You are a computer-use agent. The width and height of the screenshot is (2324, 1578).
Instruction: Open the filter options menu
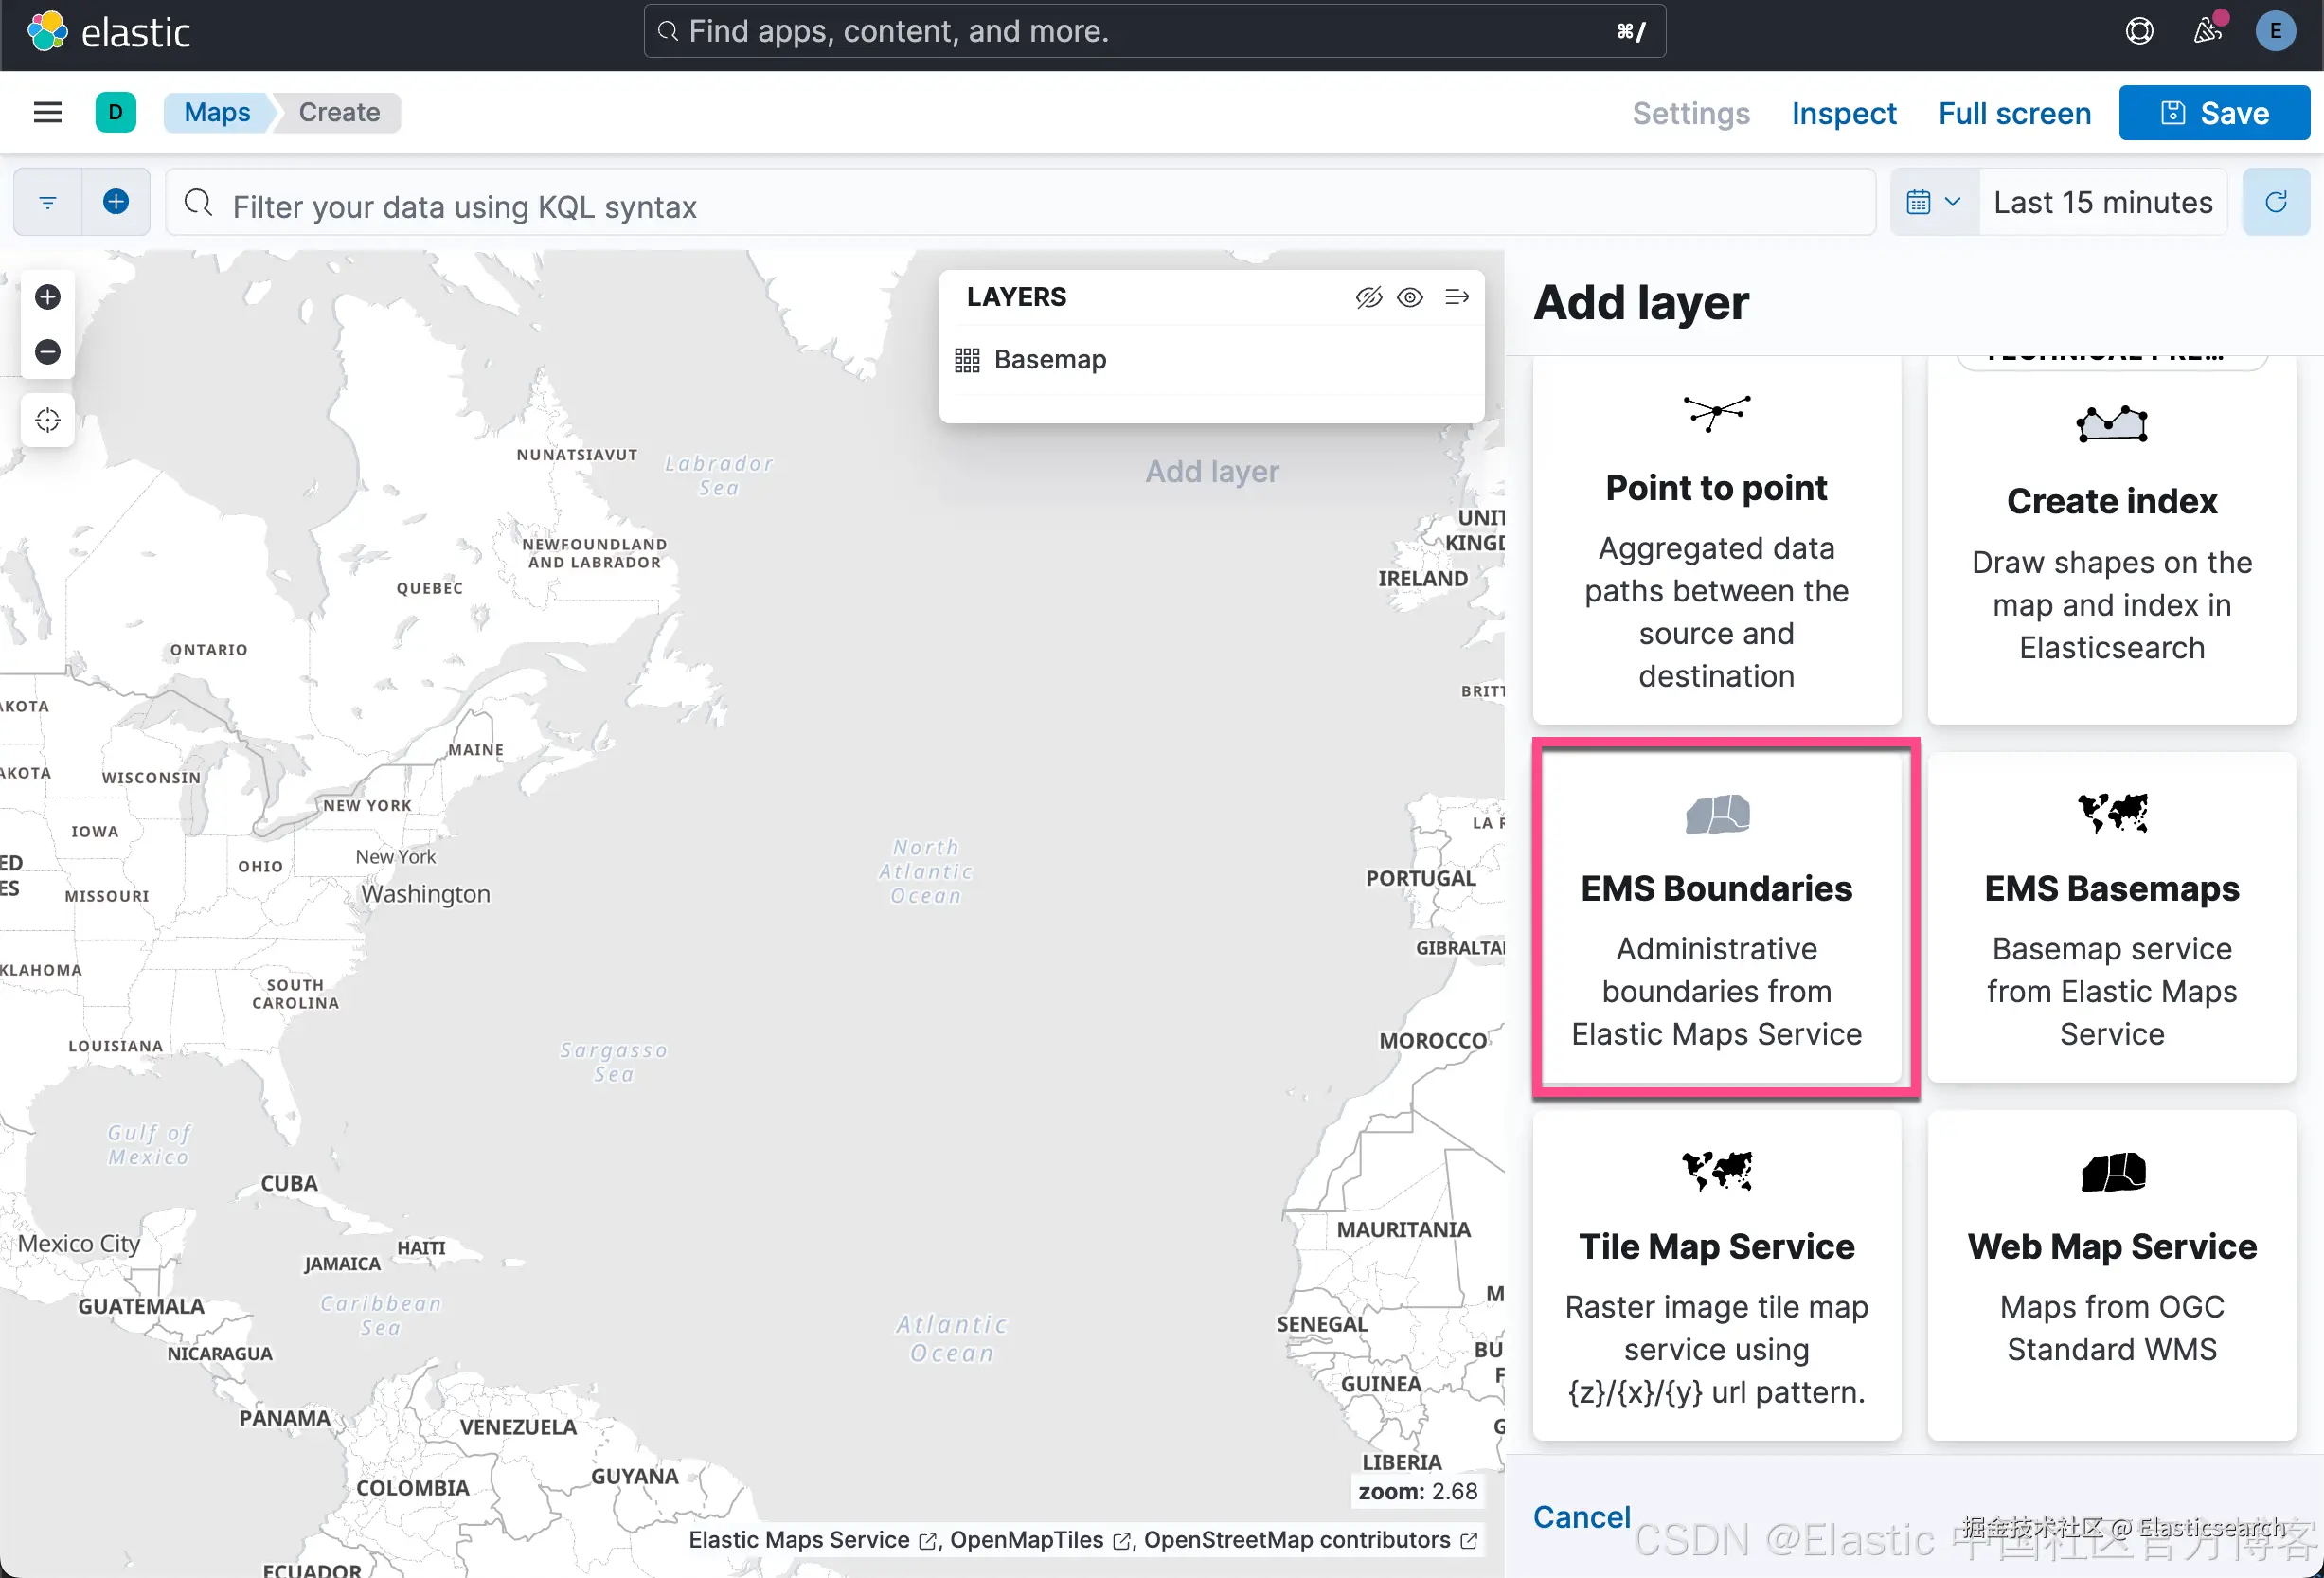[47, 202]
